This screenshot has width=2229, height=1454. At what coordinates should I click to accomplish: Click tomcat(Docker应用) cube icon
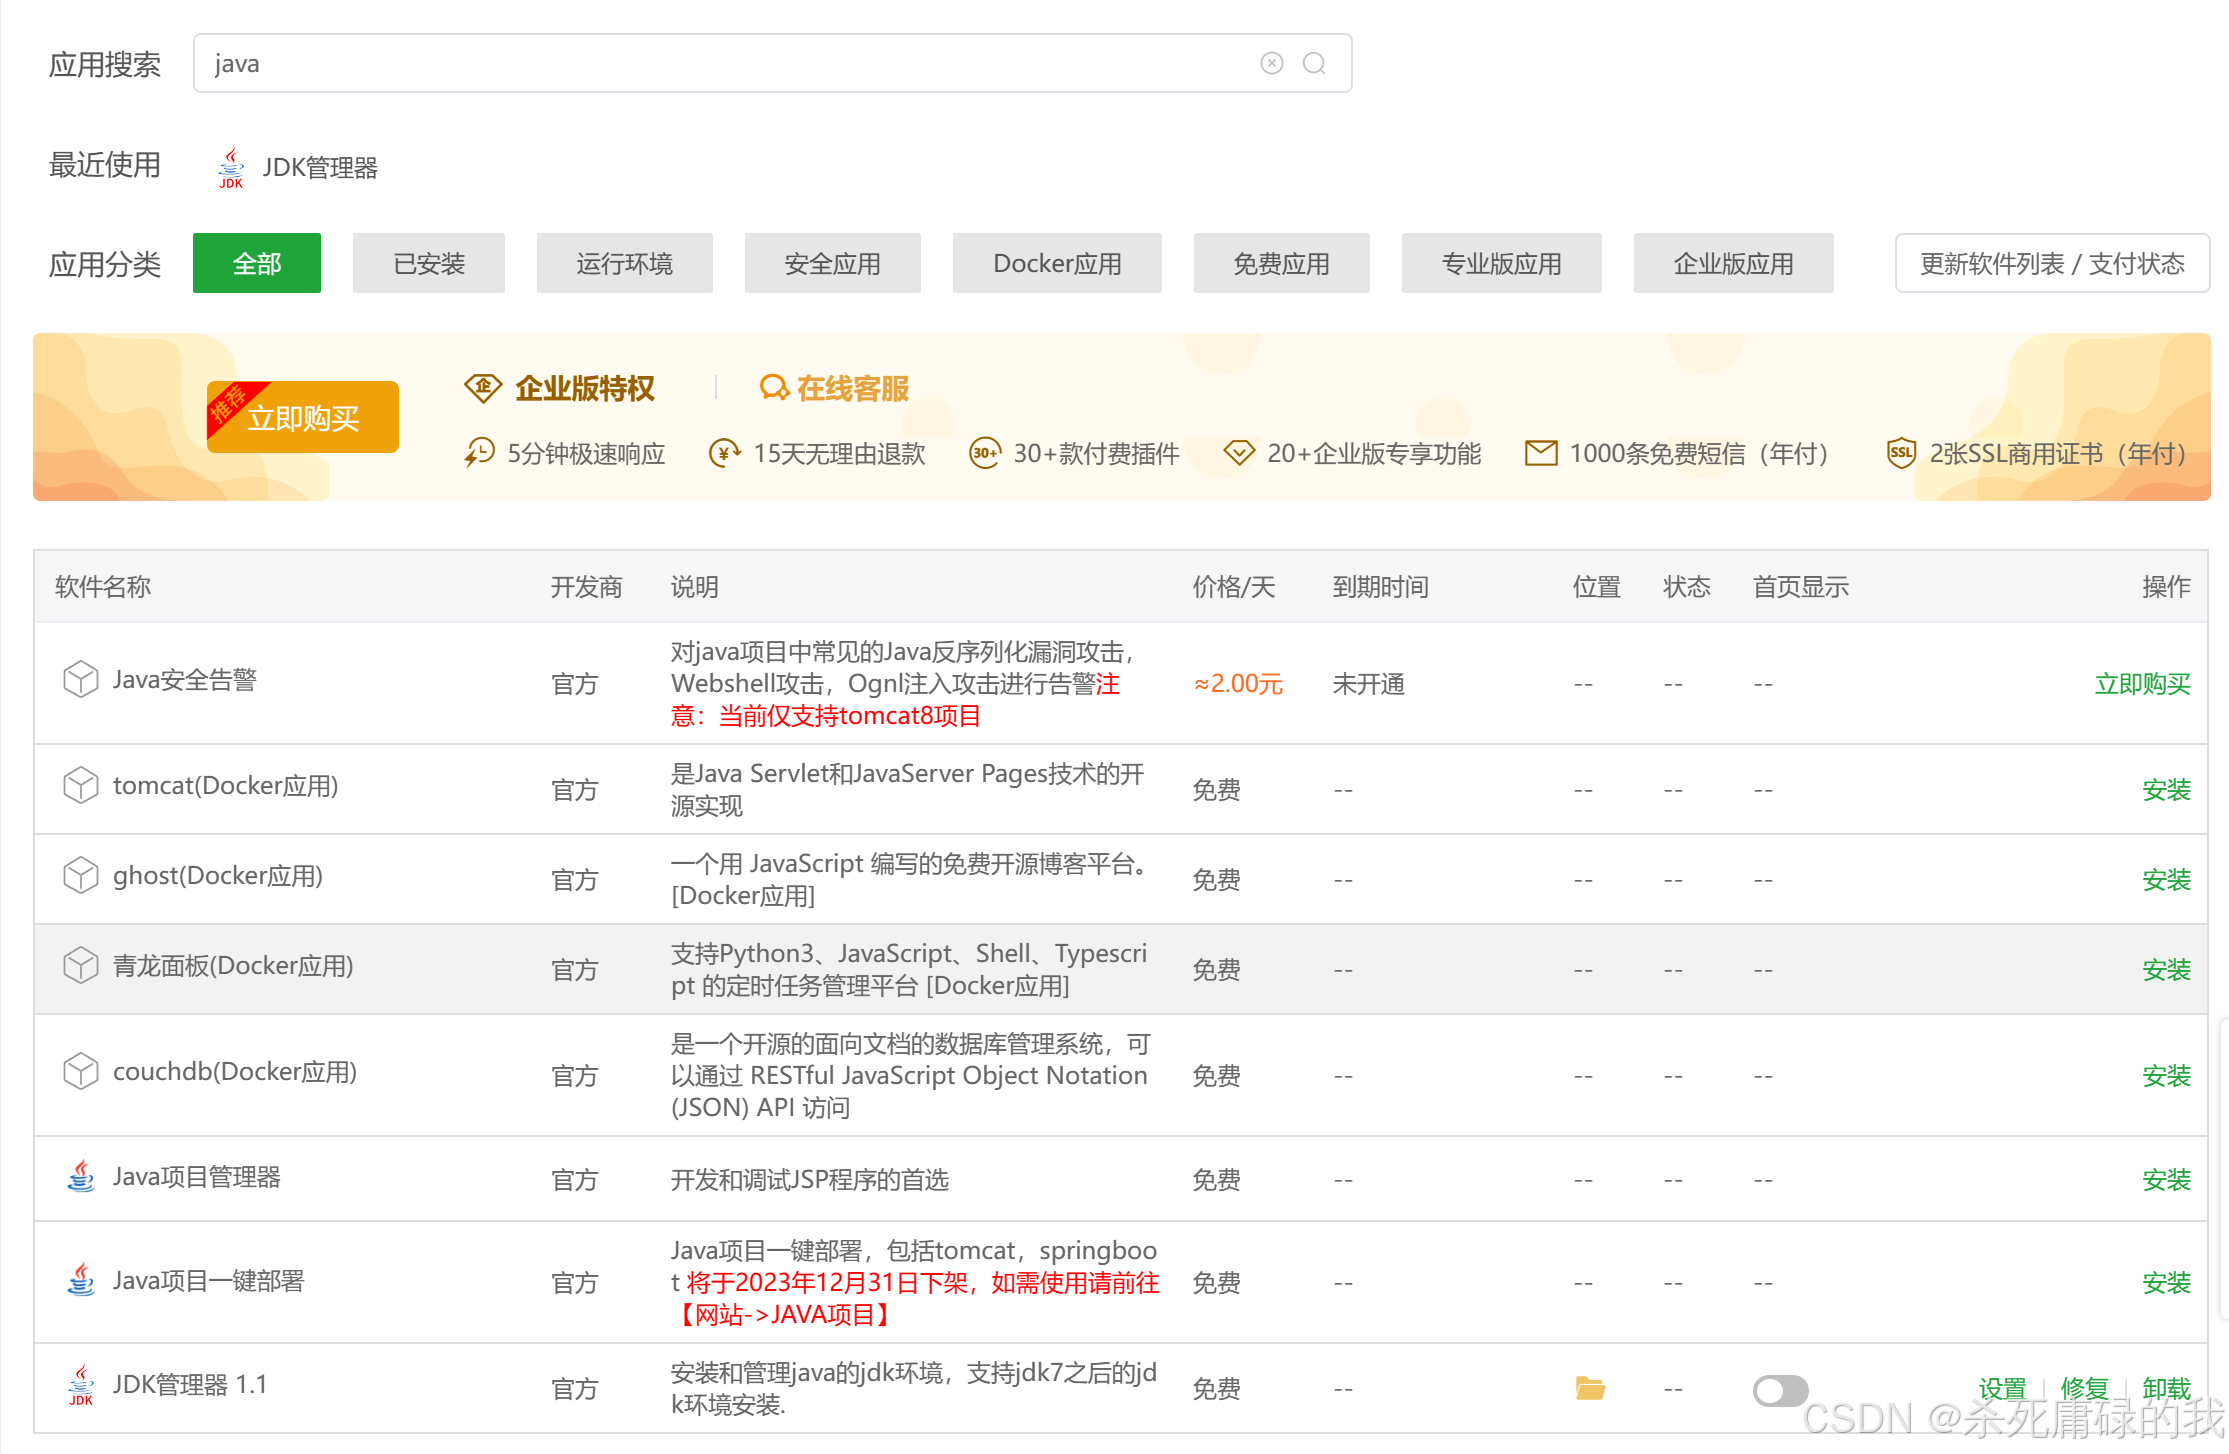(x=80, y=785)
